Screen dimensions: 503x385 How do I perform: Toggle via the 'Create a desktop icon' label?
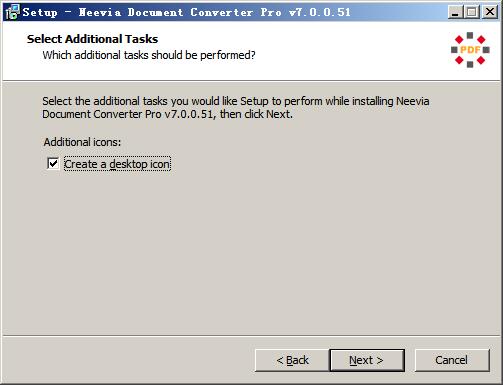pyautogui.click(x=117, y=164)
